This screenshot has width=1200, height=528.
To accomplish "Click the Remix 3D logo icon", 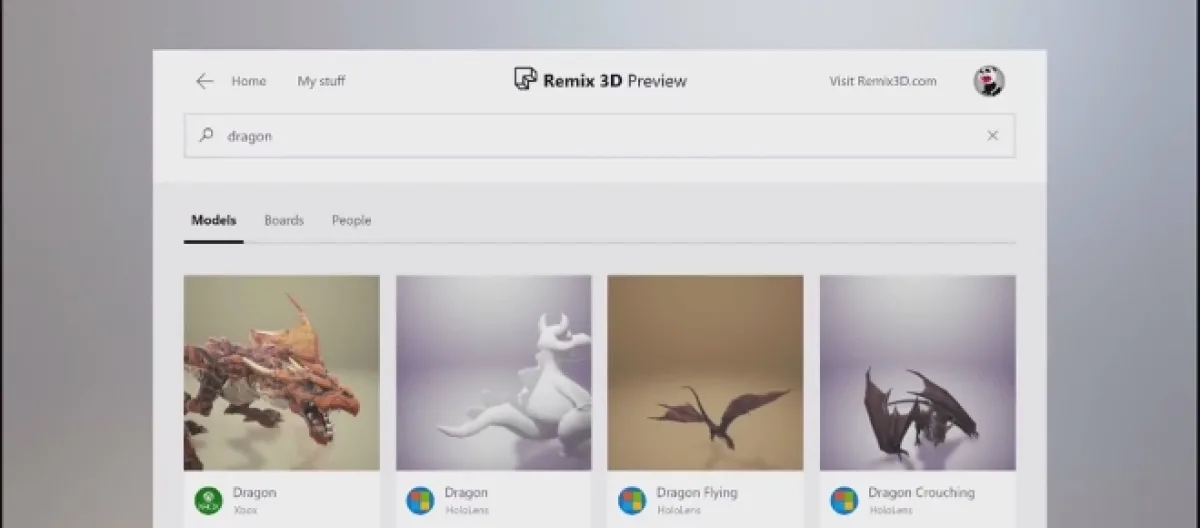I will click(524, 81).
